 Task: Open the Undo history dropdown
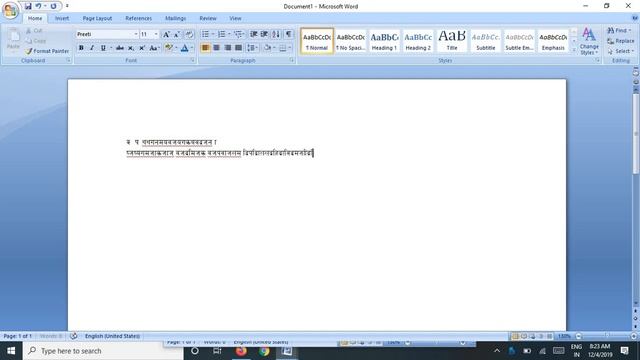click(45, 6)
